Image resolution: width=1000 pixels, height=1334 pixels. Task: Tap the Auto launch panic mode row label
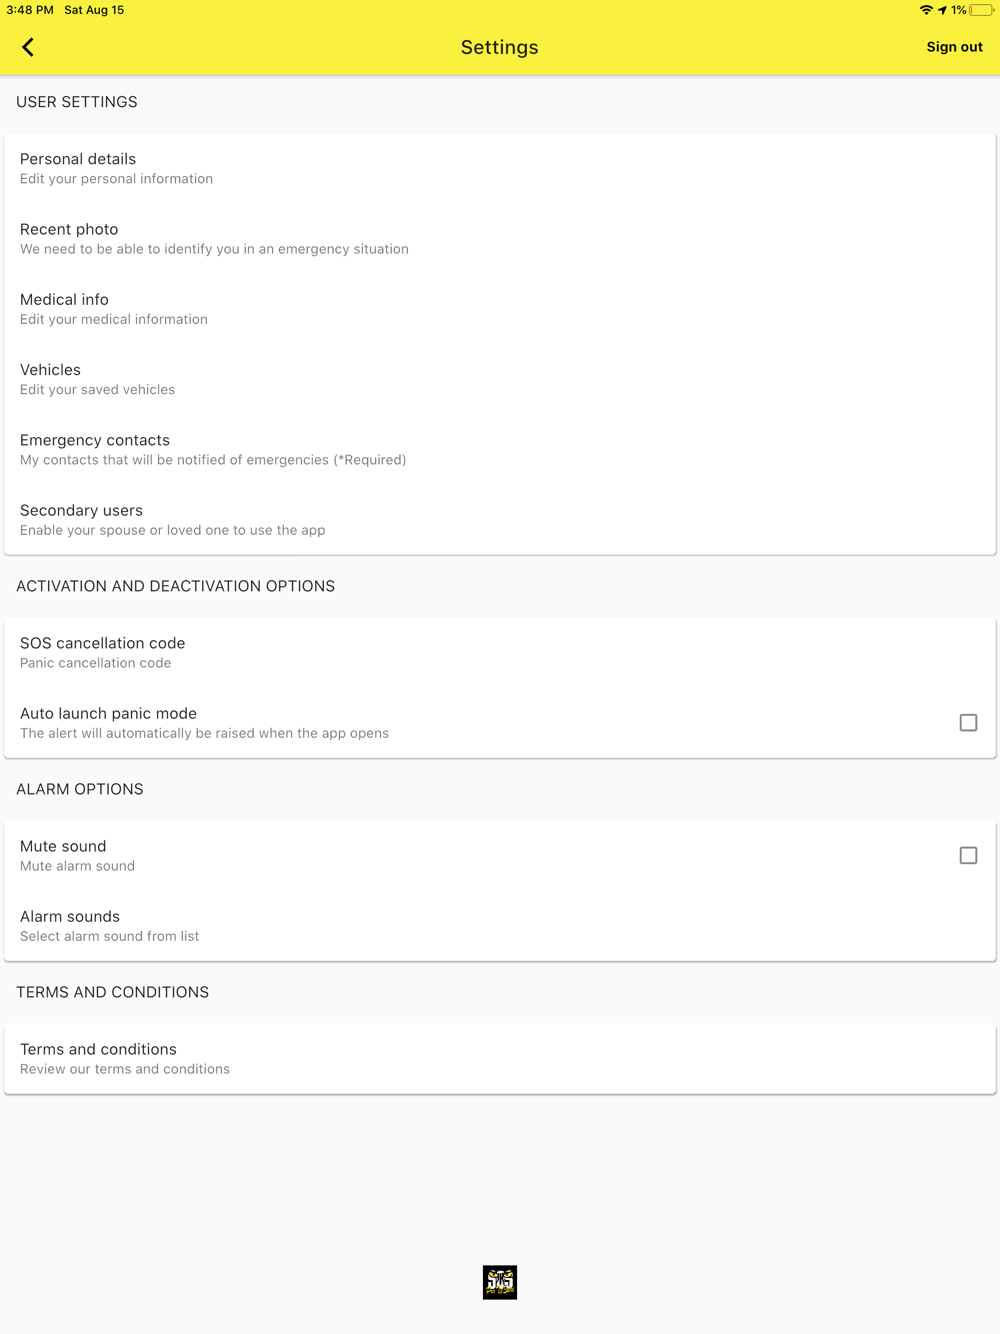[108, 713]
